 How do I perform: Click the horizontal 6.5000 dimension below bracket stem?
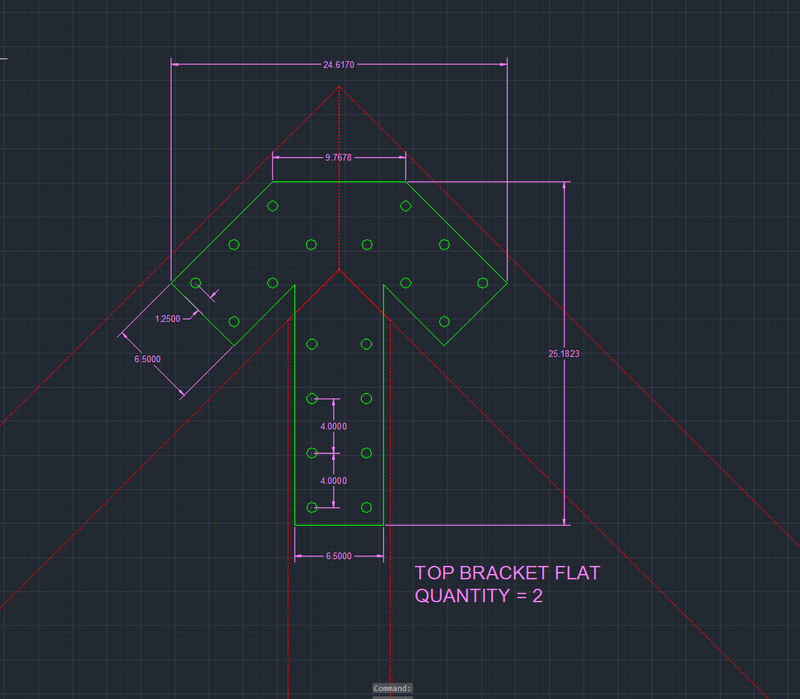(x=339, y=556)
